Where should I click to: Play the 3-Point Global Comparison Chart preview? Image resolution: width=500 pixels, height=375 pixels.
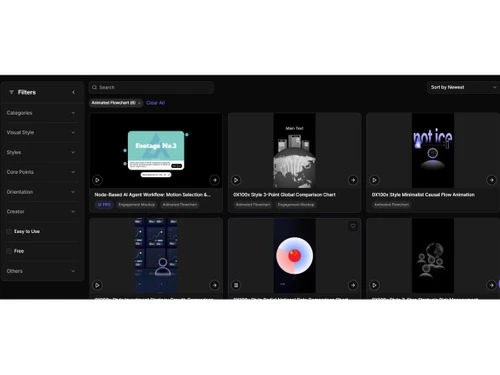pos(236,180)
